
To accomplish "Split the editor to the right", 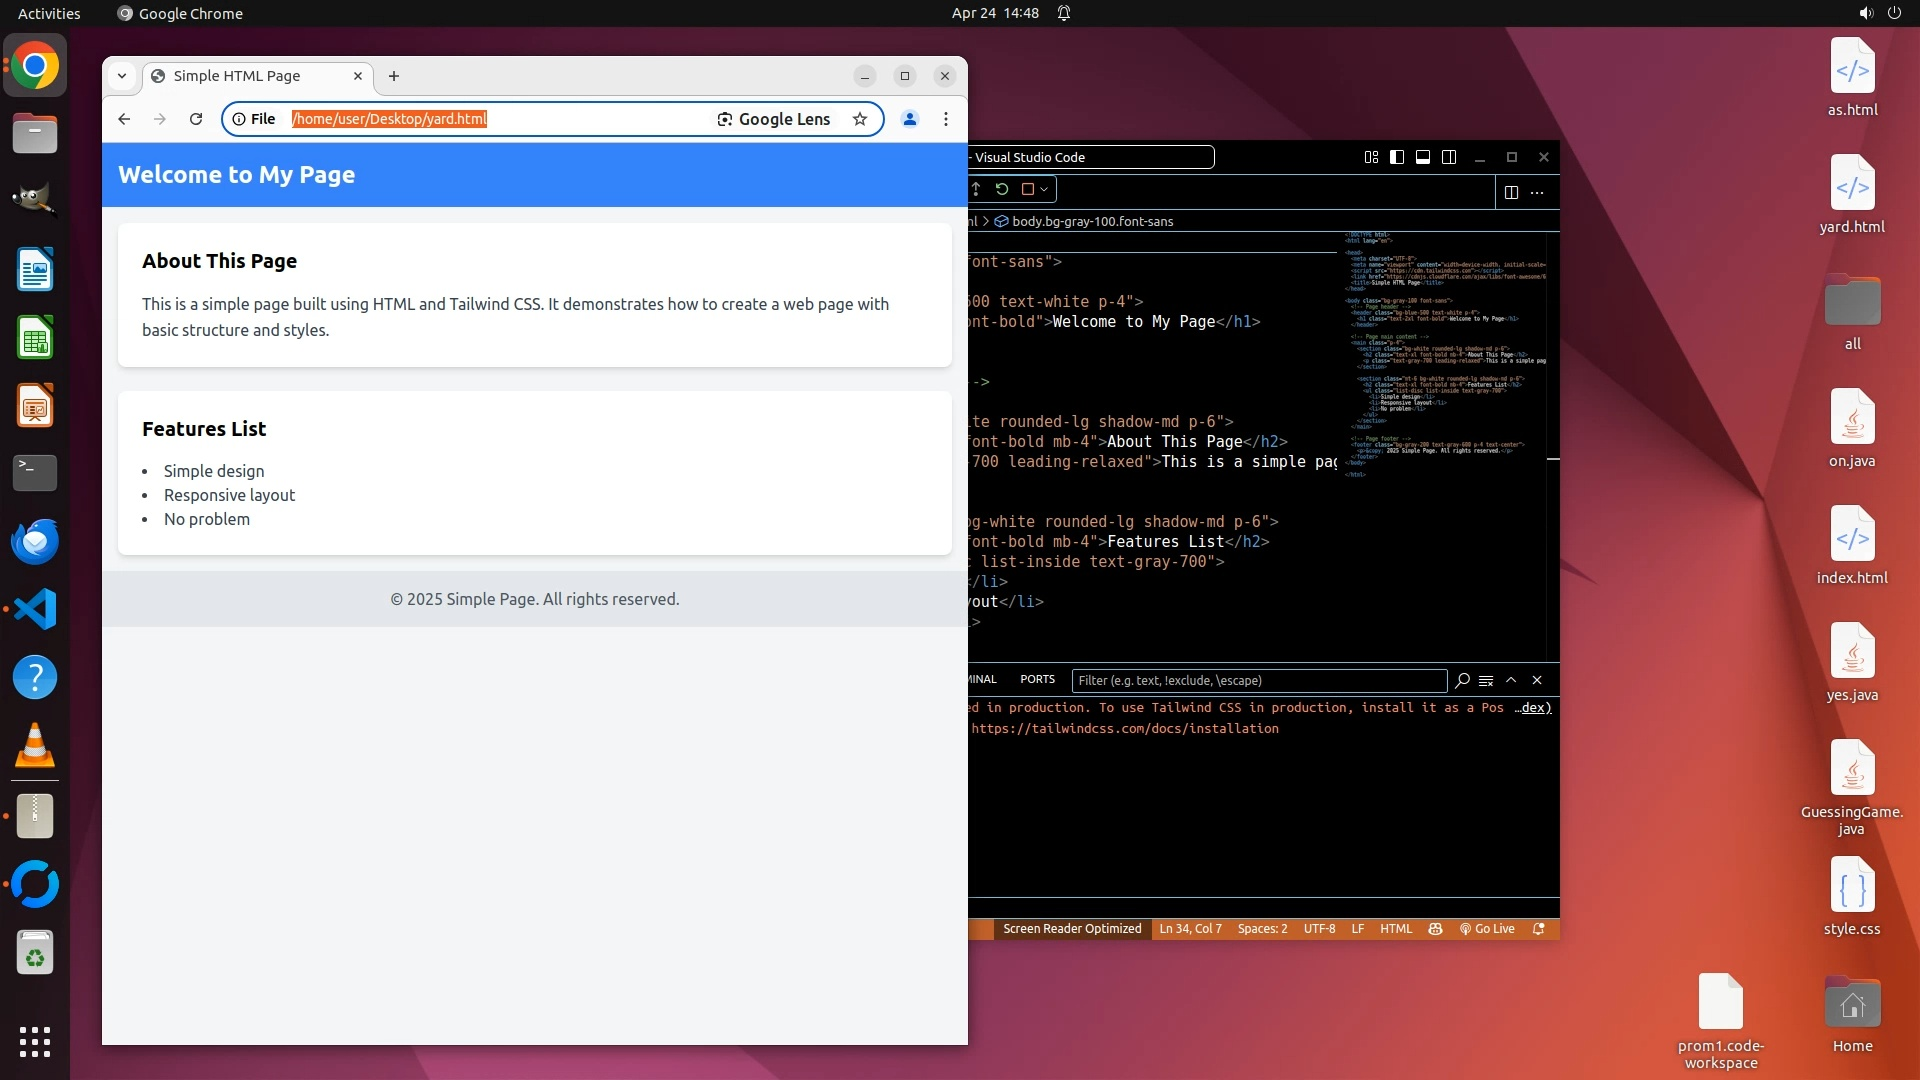I will tap(1511, 192).
